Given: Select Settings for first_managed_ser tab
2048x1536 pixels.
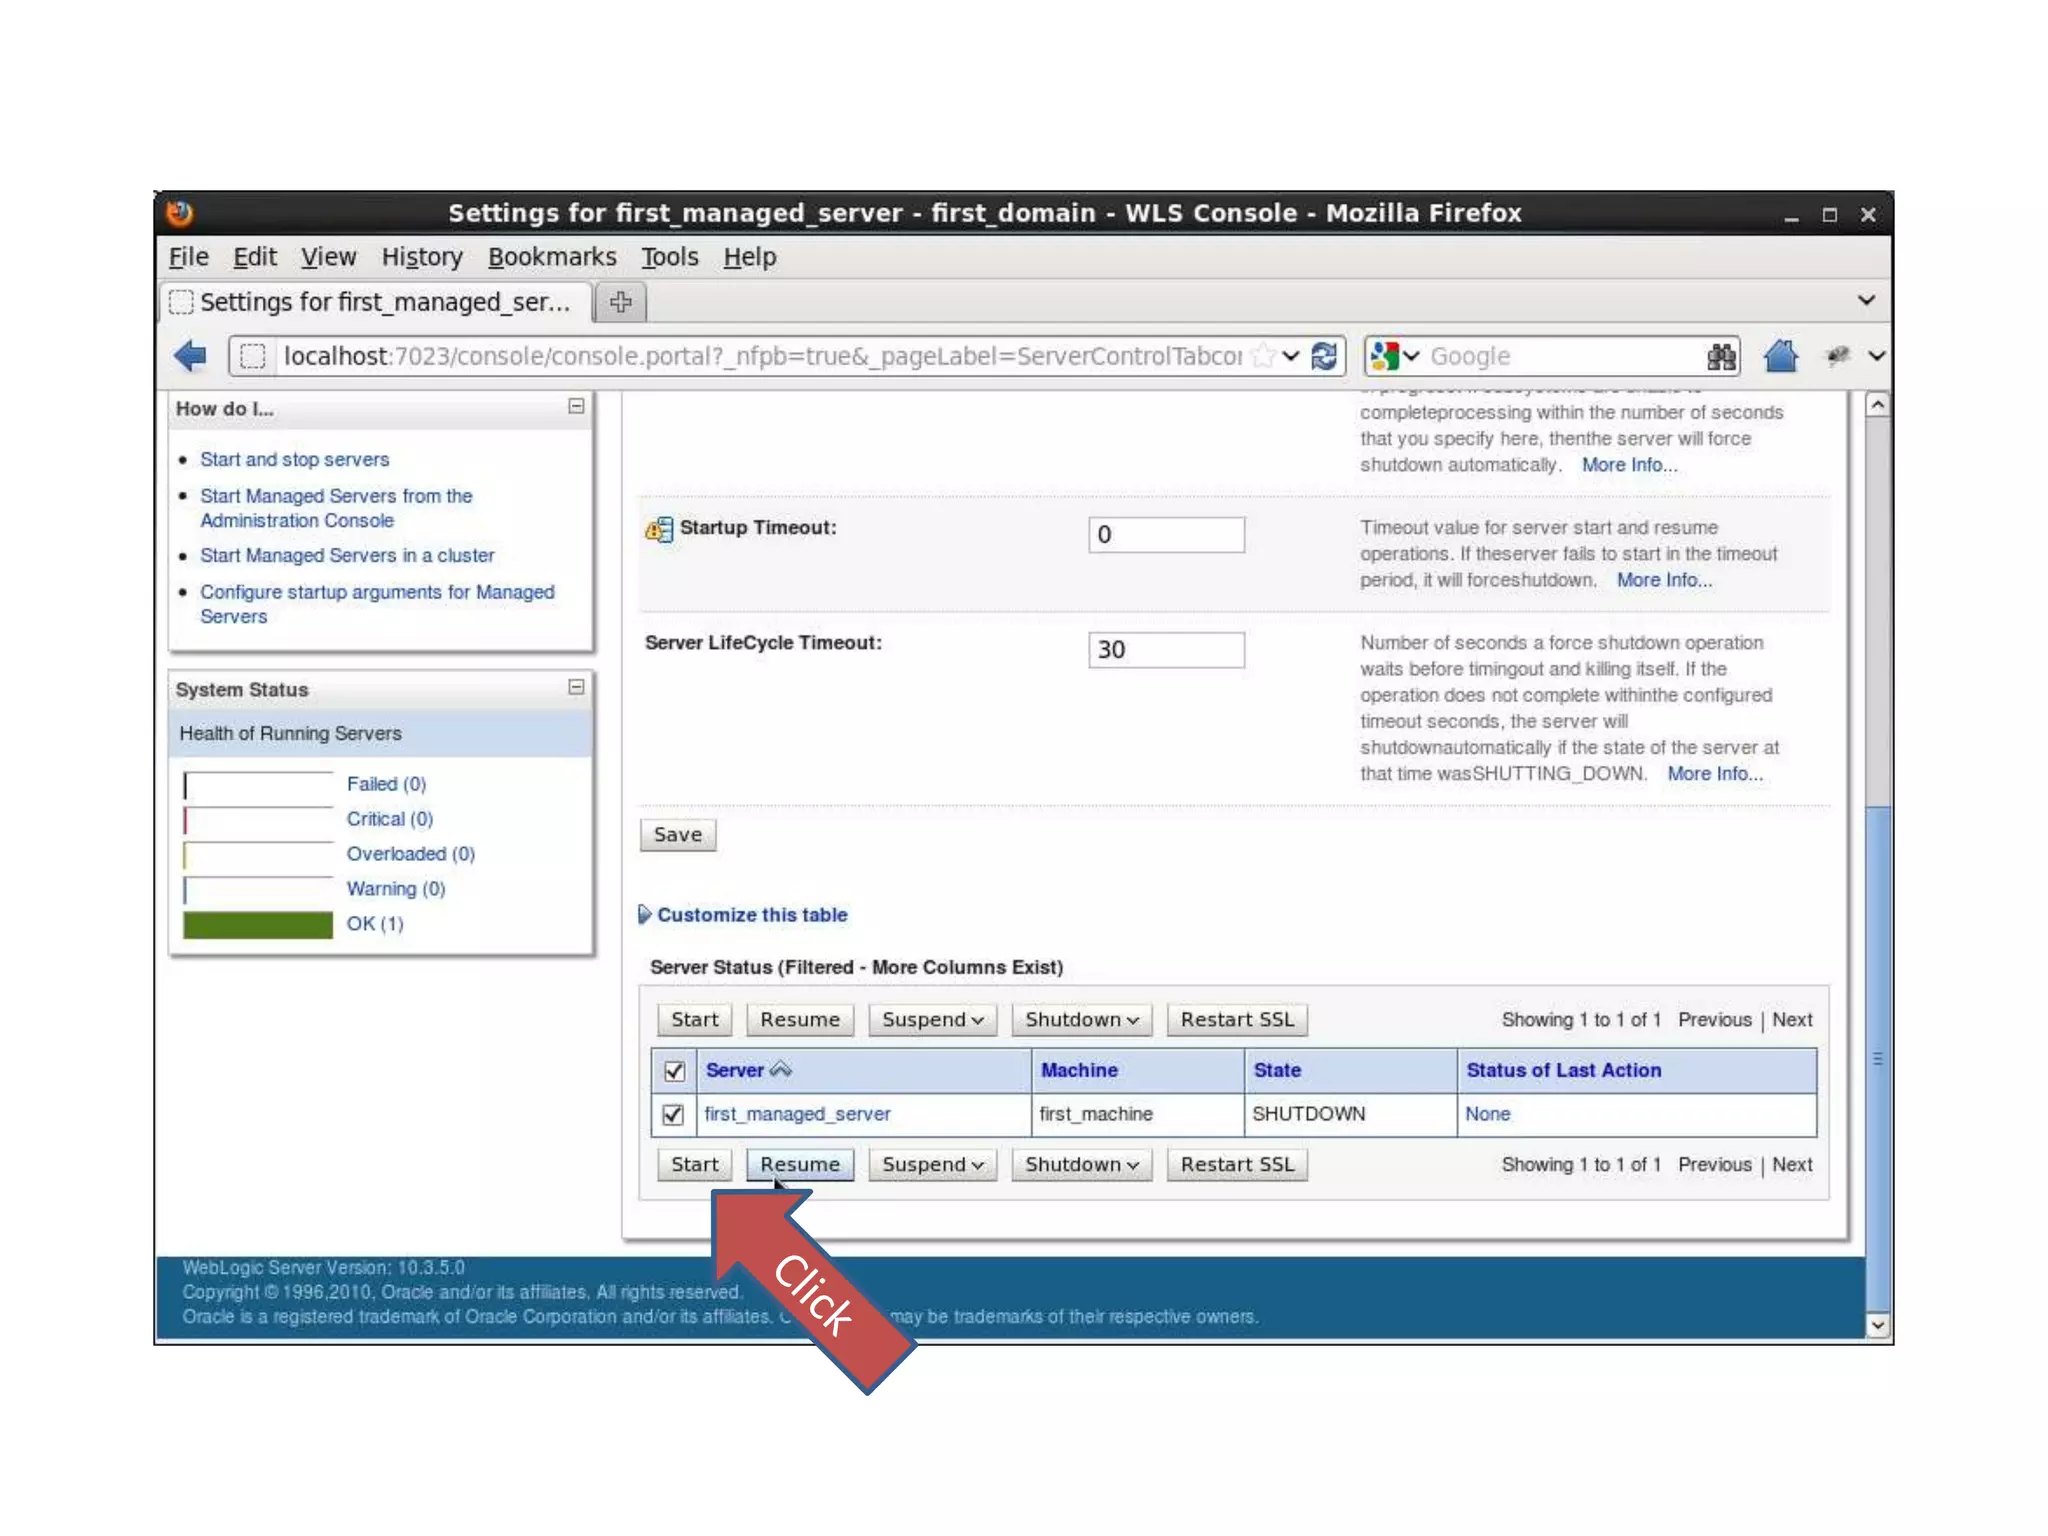Looking at the screenshot, I should tap(375, 302).
